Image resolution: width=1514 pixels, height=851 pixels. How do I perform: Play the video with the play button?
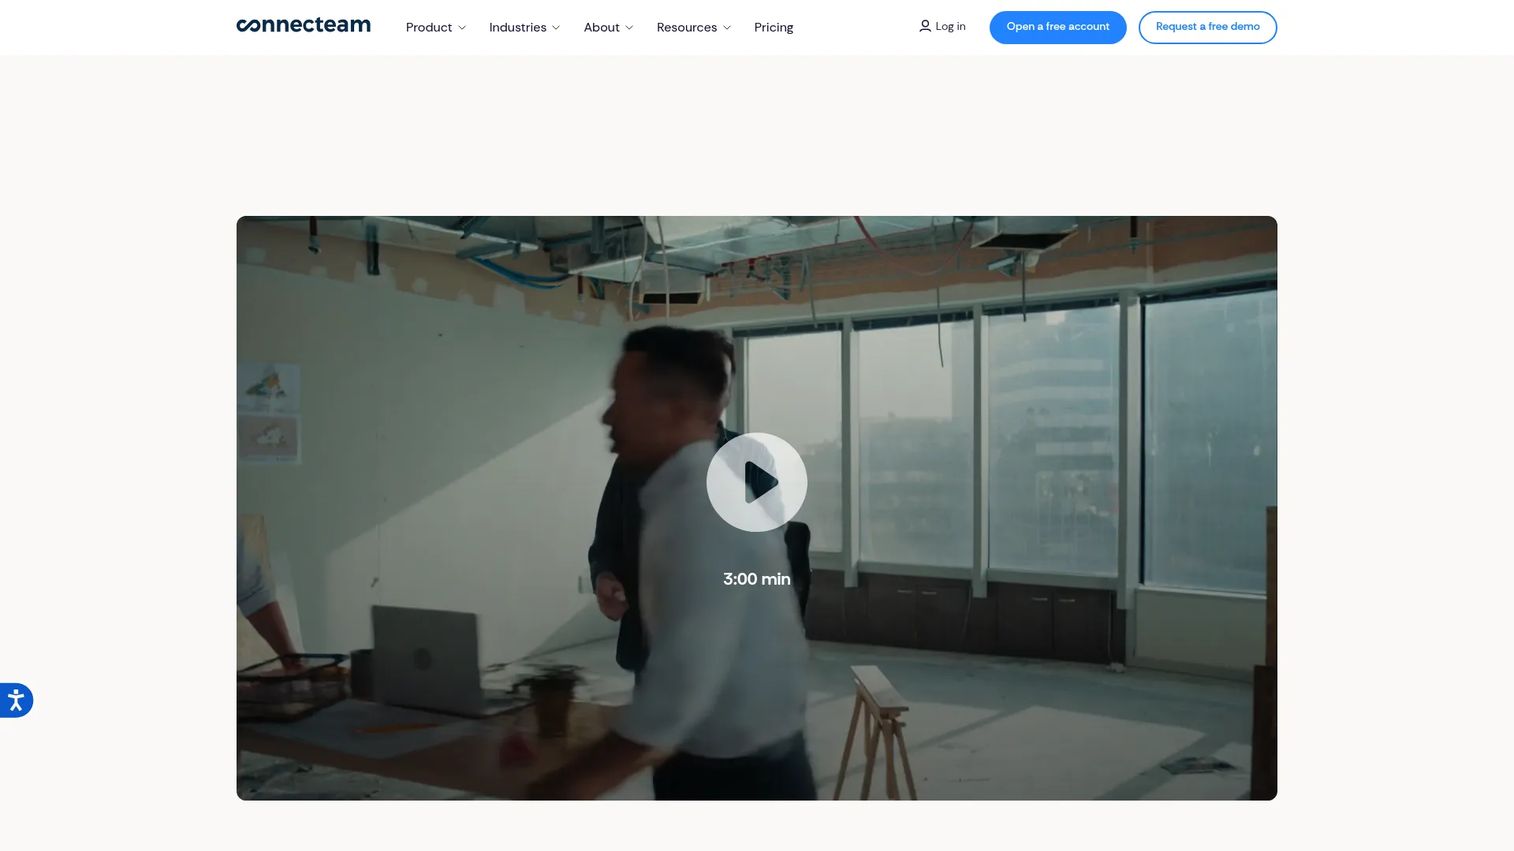[x=757, y=482]
